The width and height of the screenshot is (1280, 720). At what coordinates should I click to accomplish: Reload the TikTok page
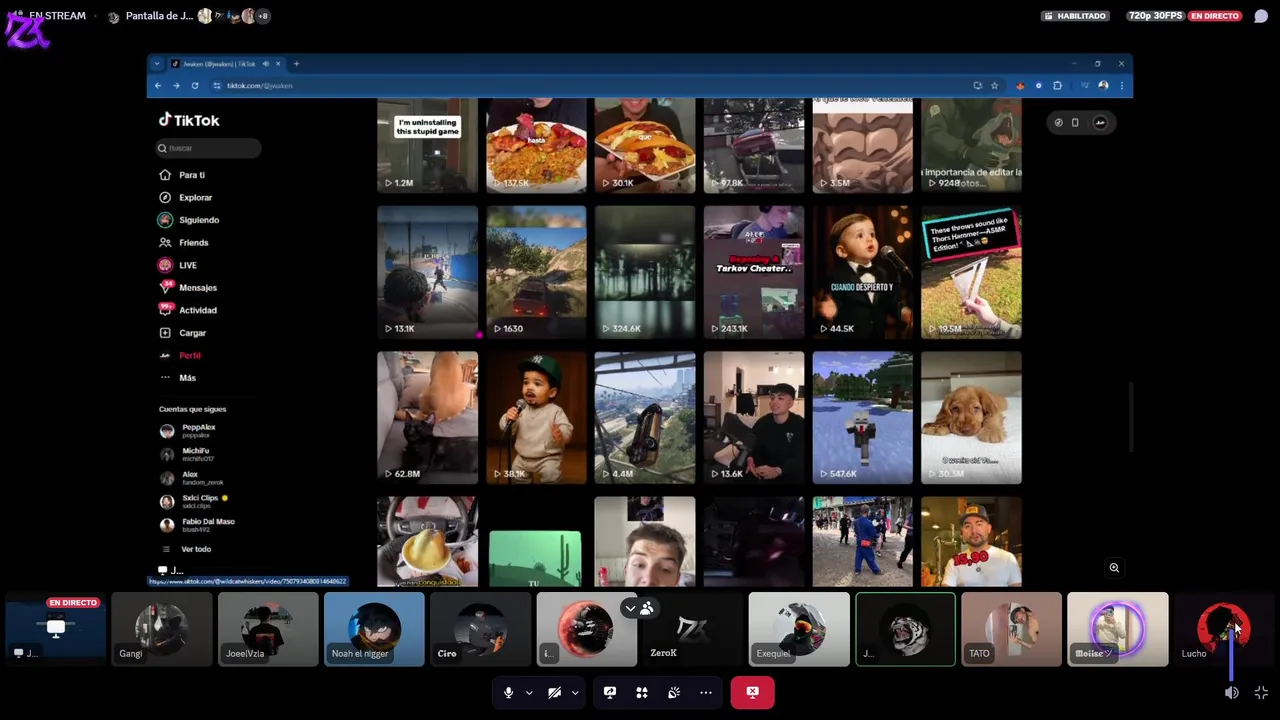click(x=195, y=86)
